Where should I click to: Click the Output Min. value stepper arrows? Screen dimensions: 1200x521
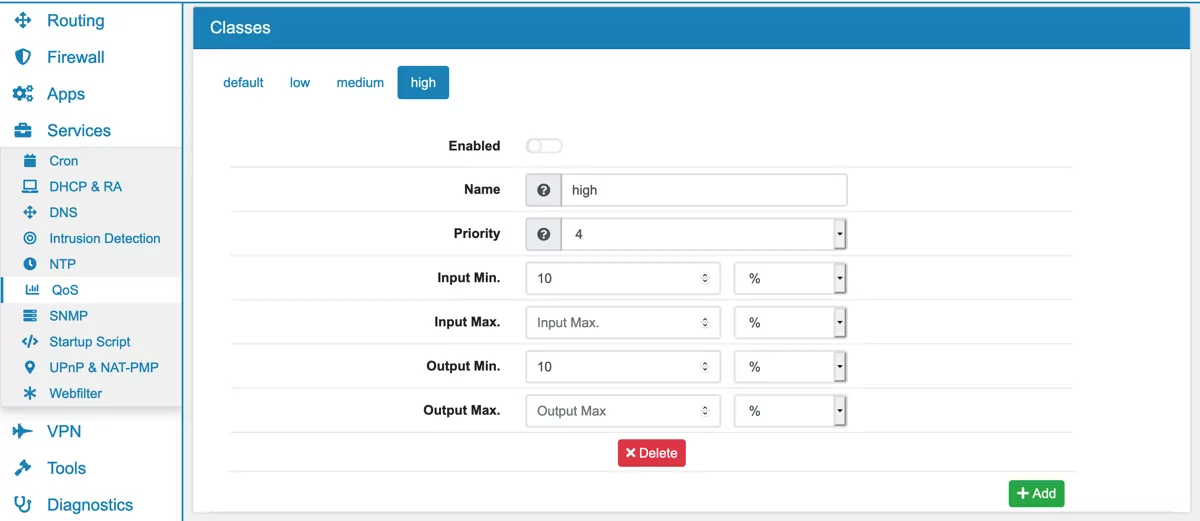tap(705, 367)
